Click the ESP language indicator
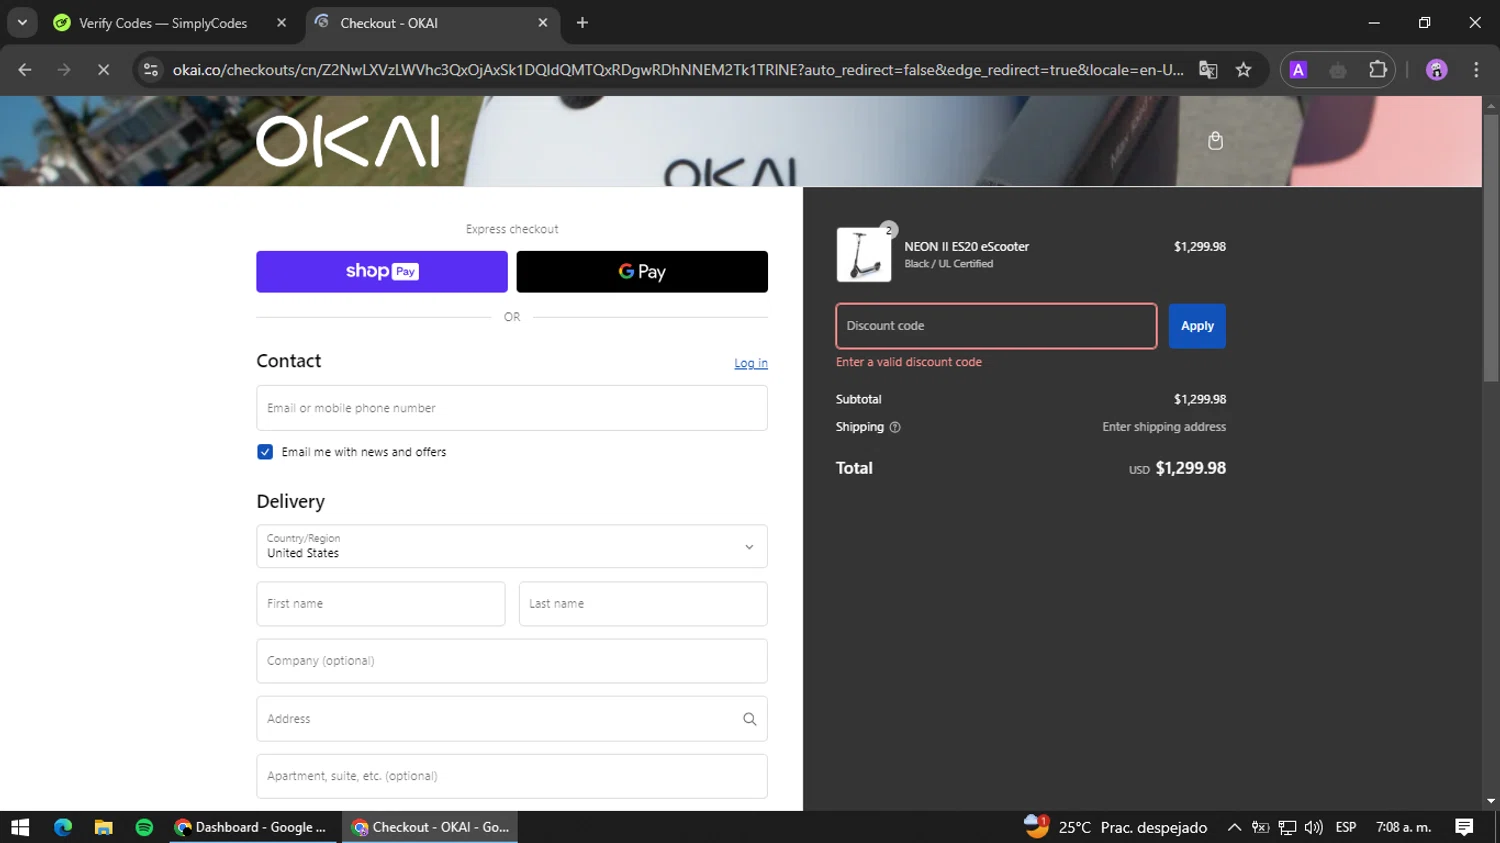The width and height of the screenshot is (1500, 843). click(x=1346, y=827)
